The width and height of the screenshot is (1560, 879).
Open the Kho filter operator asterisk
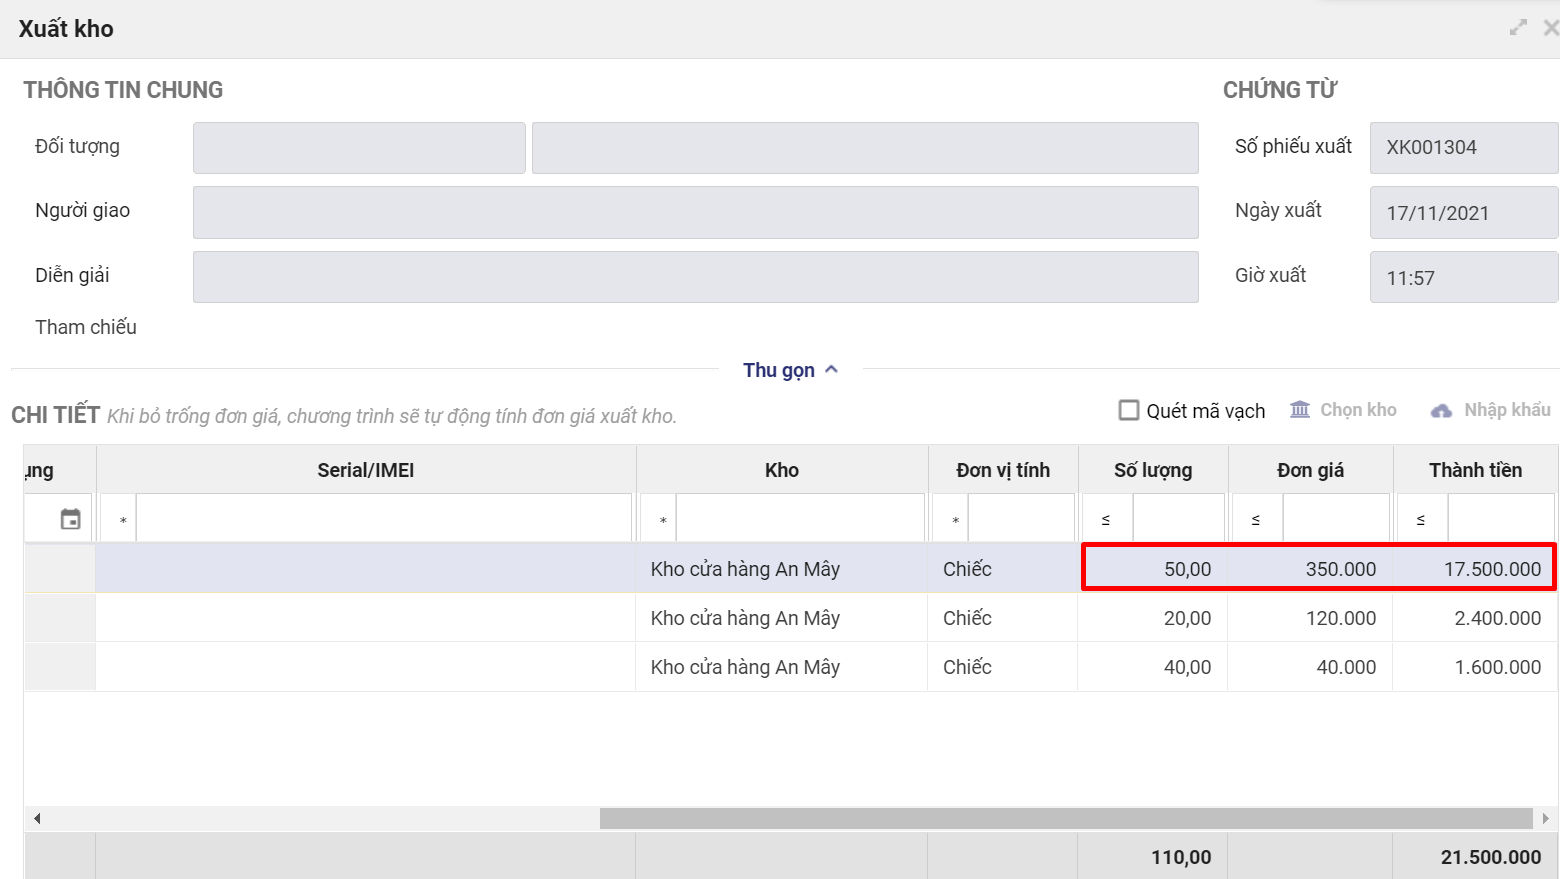pyautogui.click(x=662, y=520)
